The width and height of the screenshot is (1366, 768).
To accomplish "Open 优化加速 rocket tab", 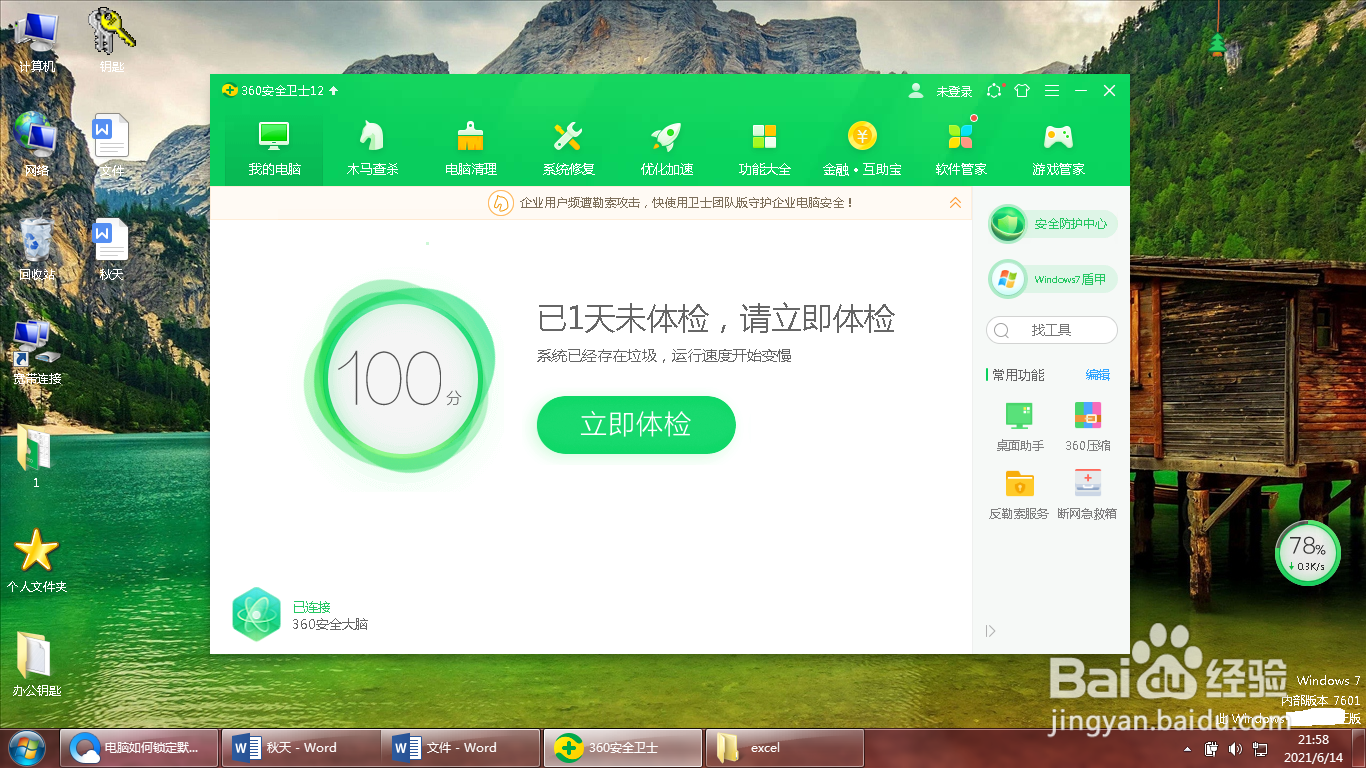I will (666, 147).
